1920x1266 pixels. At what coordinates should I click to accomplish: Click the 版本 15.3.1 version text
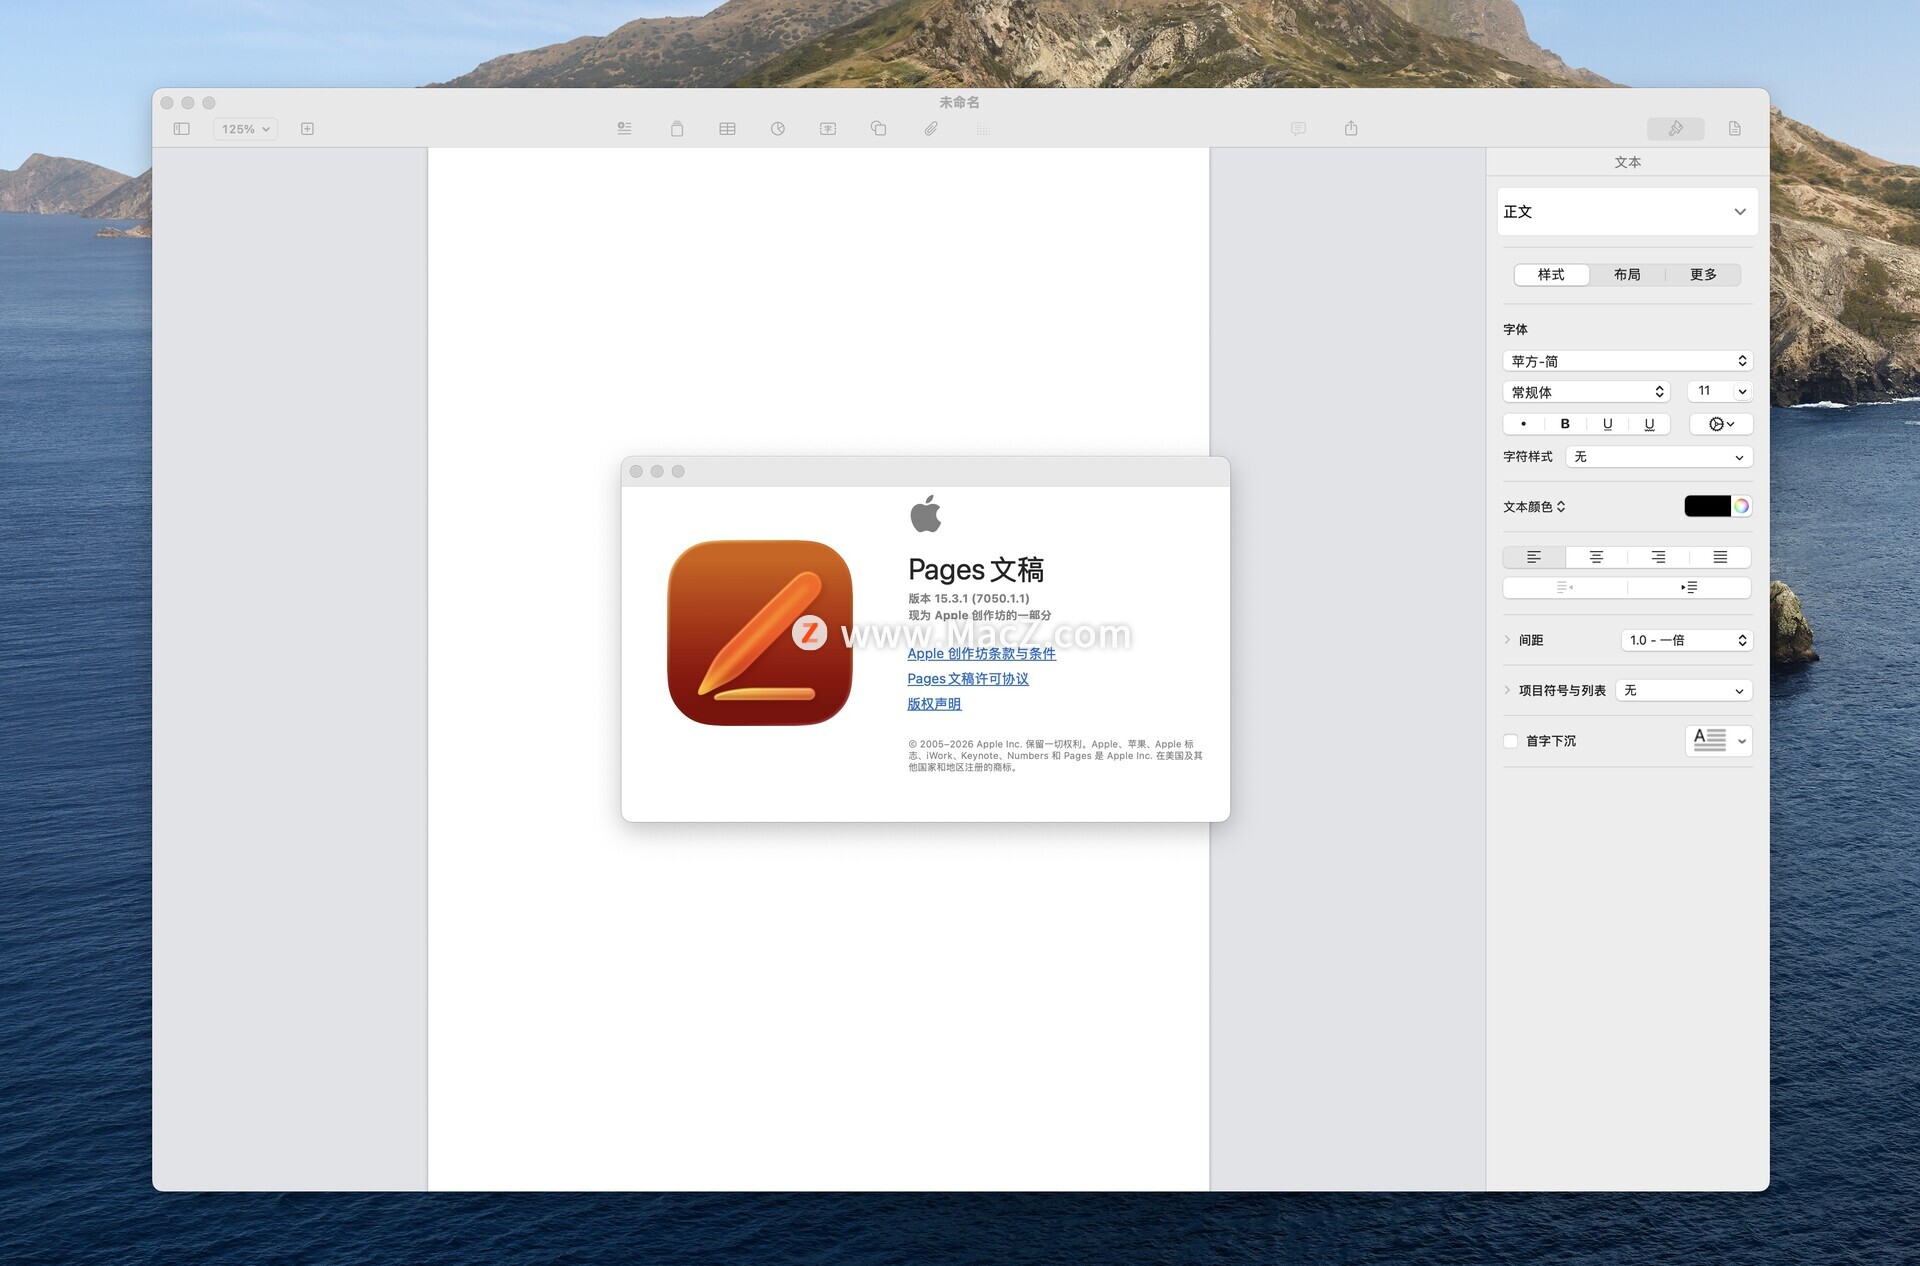coord(969,599)
